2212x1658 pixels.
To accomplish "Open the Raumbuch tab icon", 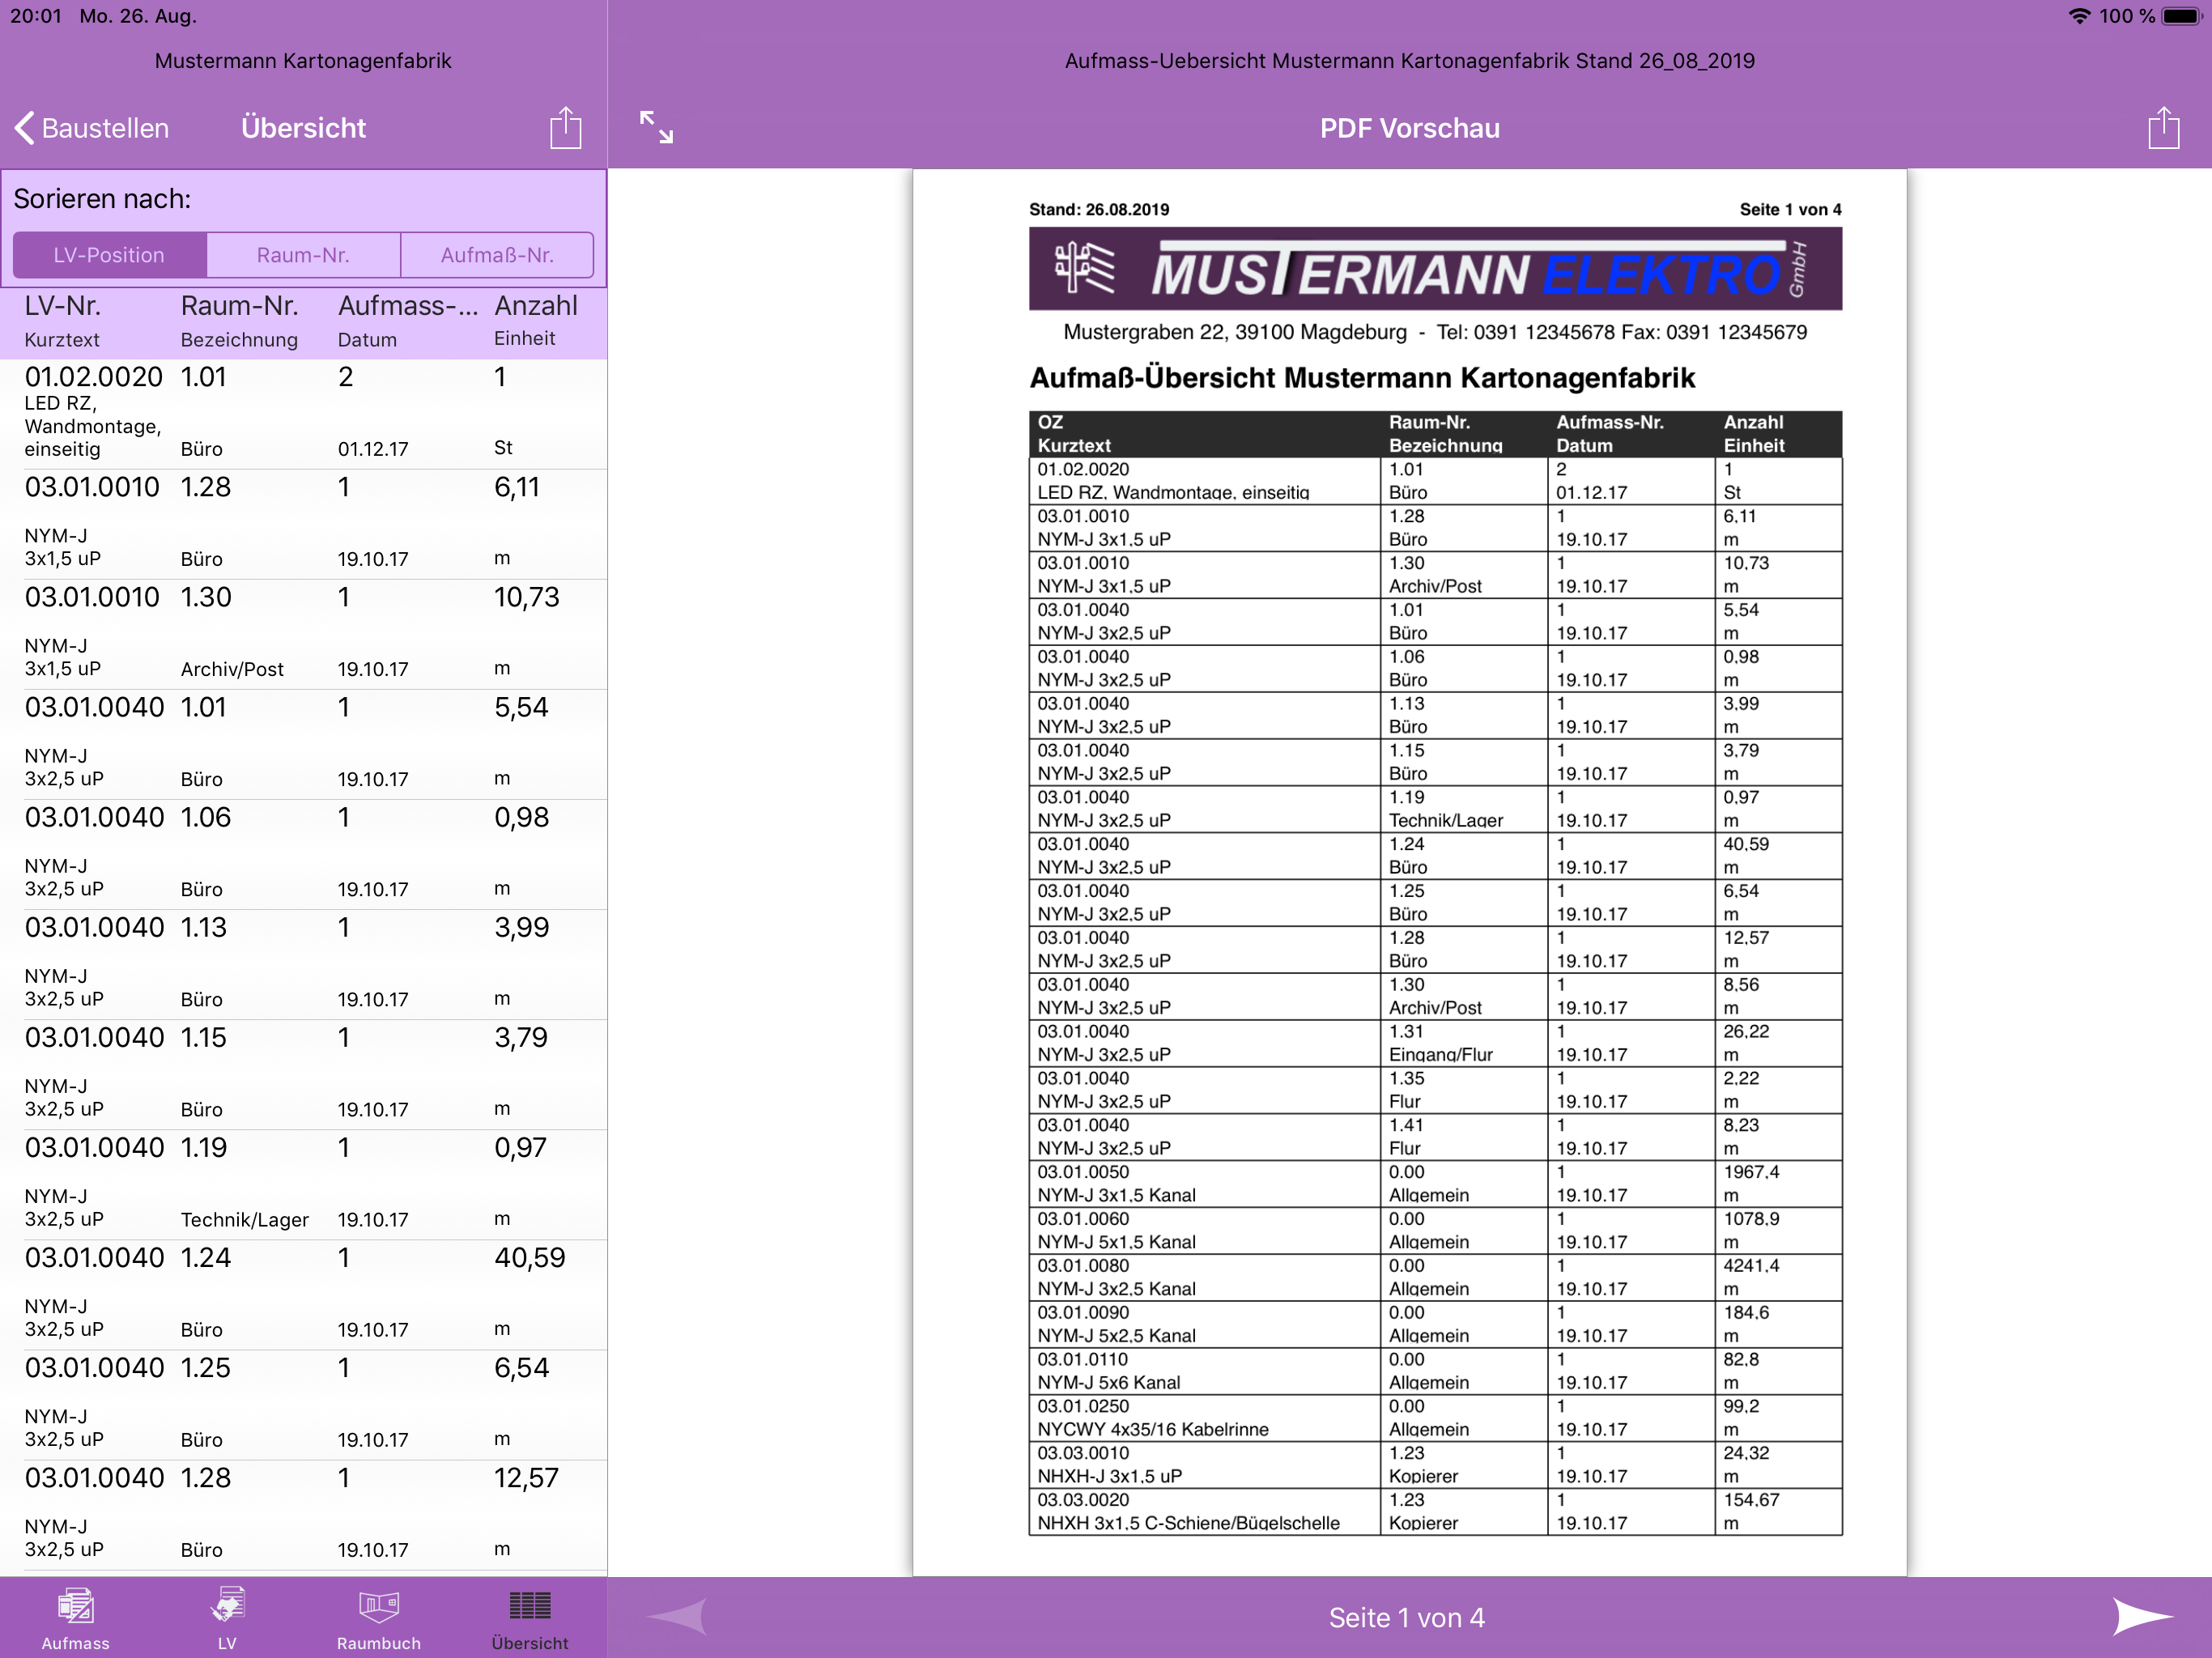I will coord(379,1618).
